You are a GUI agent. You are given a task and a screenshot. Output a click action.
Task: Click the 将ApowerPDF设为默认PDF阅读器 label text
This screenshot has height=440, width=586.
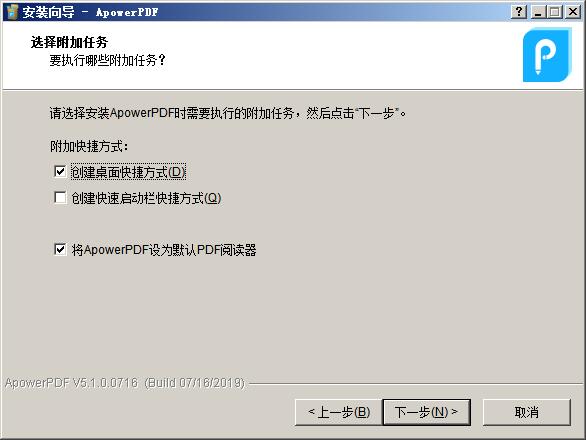click(164, 250)
